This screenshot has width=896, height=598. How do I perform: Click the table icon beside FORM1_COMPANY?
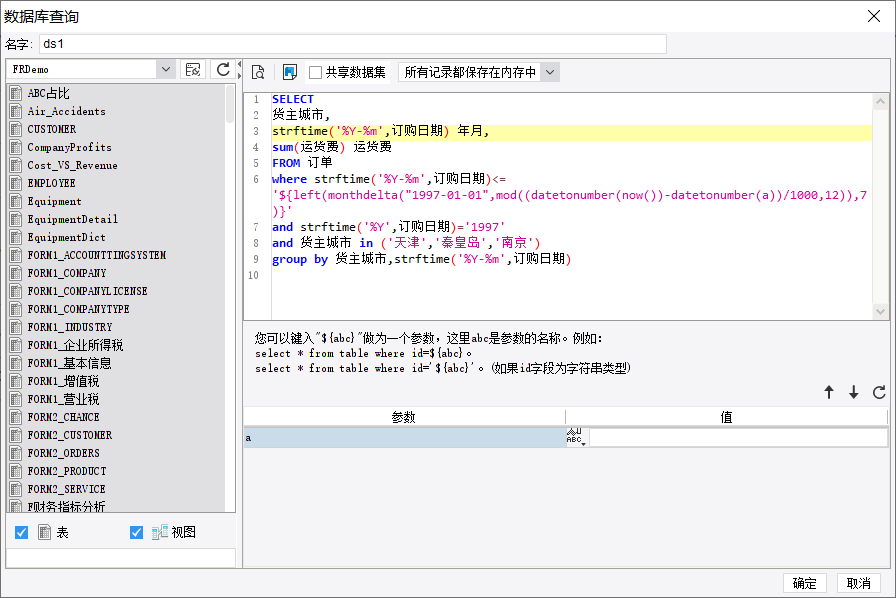(x=16, y=273)
